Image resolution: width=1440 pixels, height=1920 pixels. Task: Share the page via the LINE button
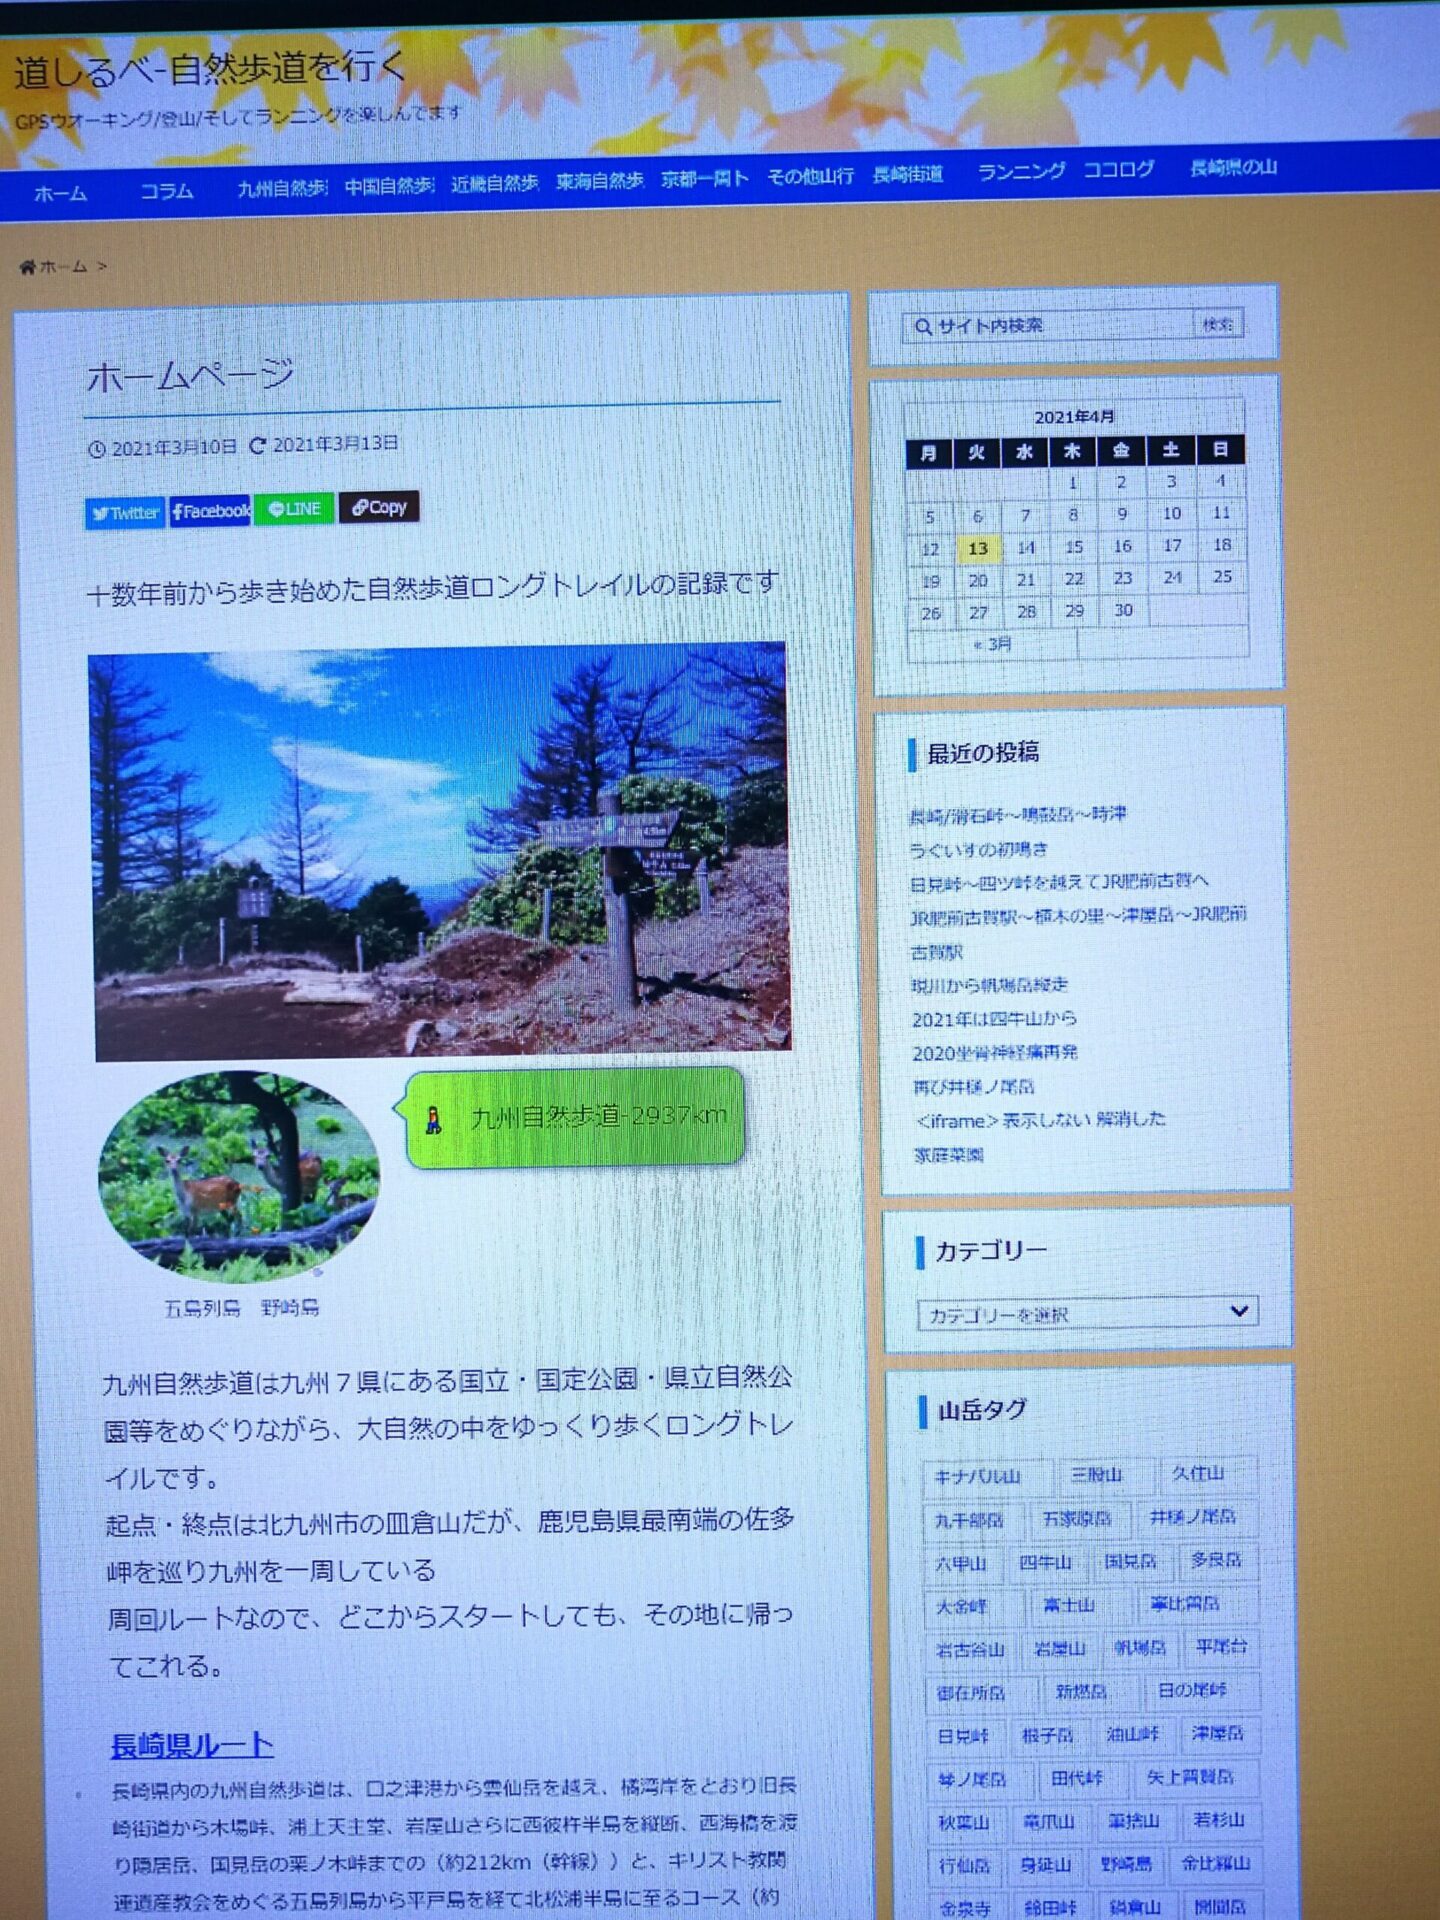click(x=294, y=509)
